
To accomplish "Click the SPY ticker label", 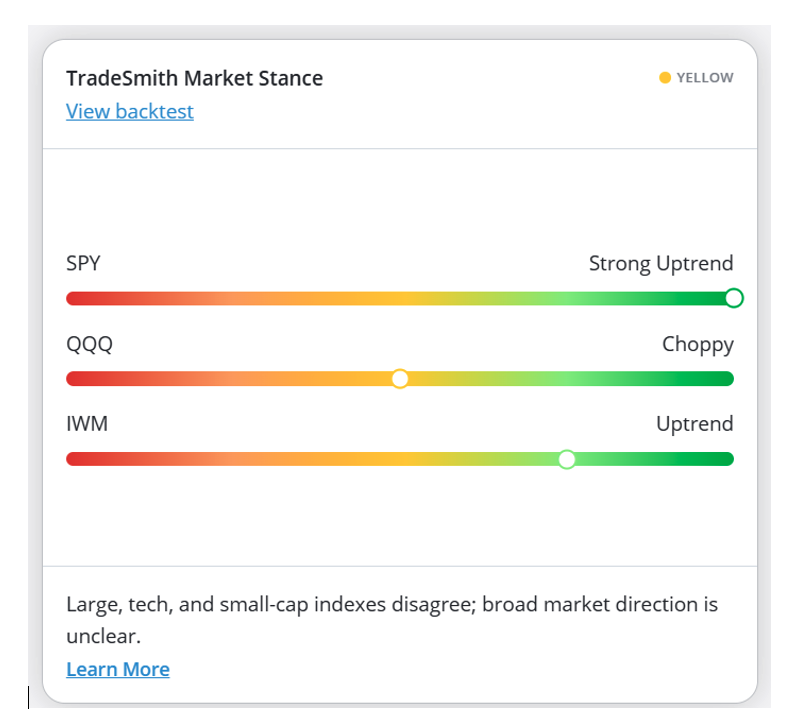I will [x=83, y=263].
